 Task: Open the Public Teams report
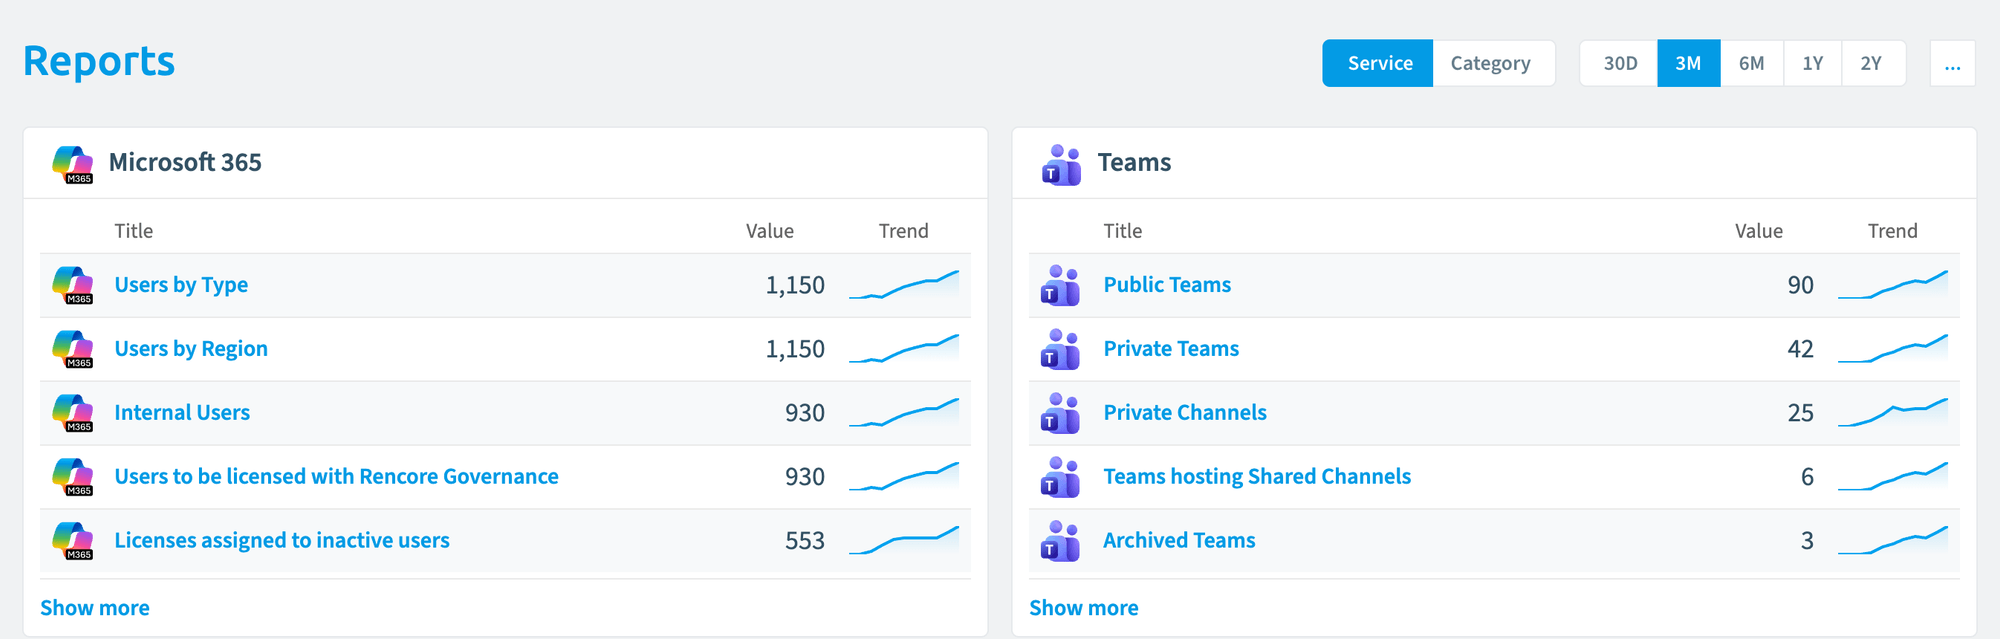1167,285
